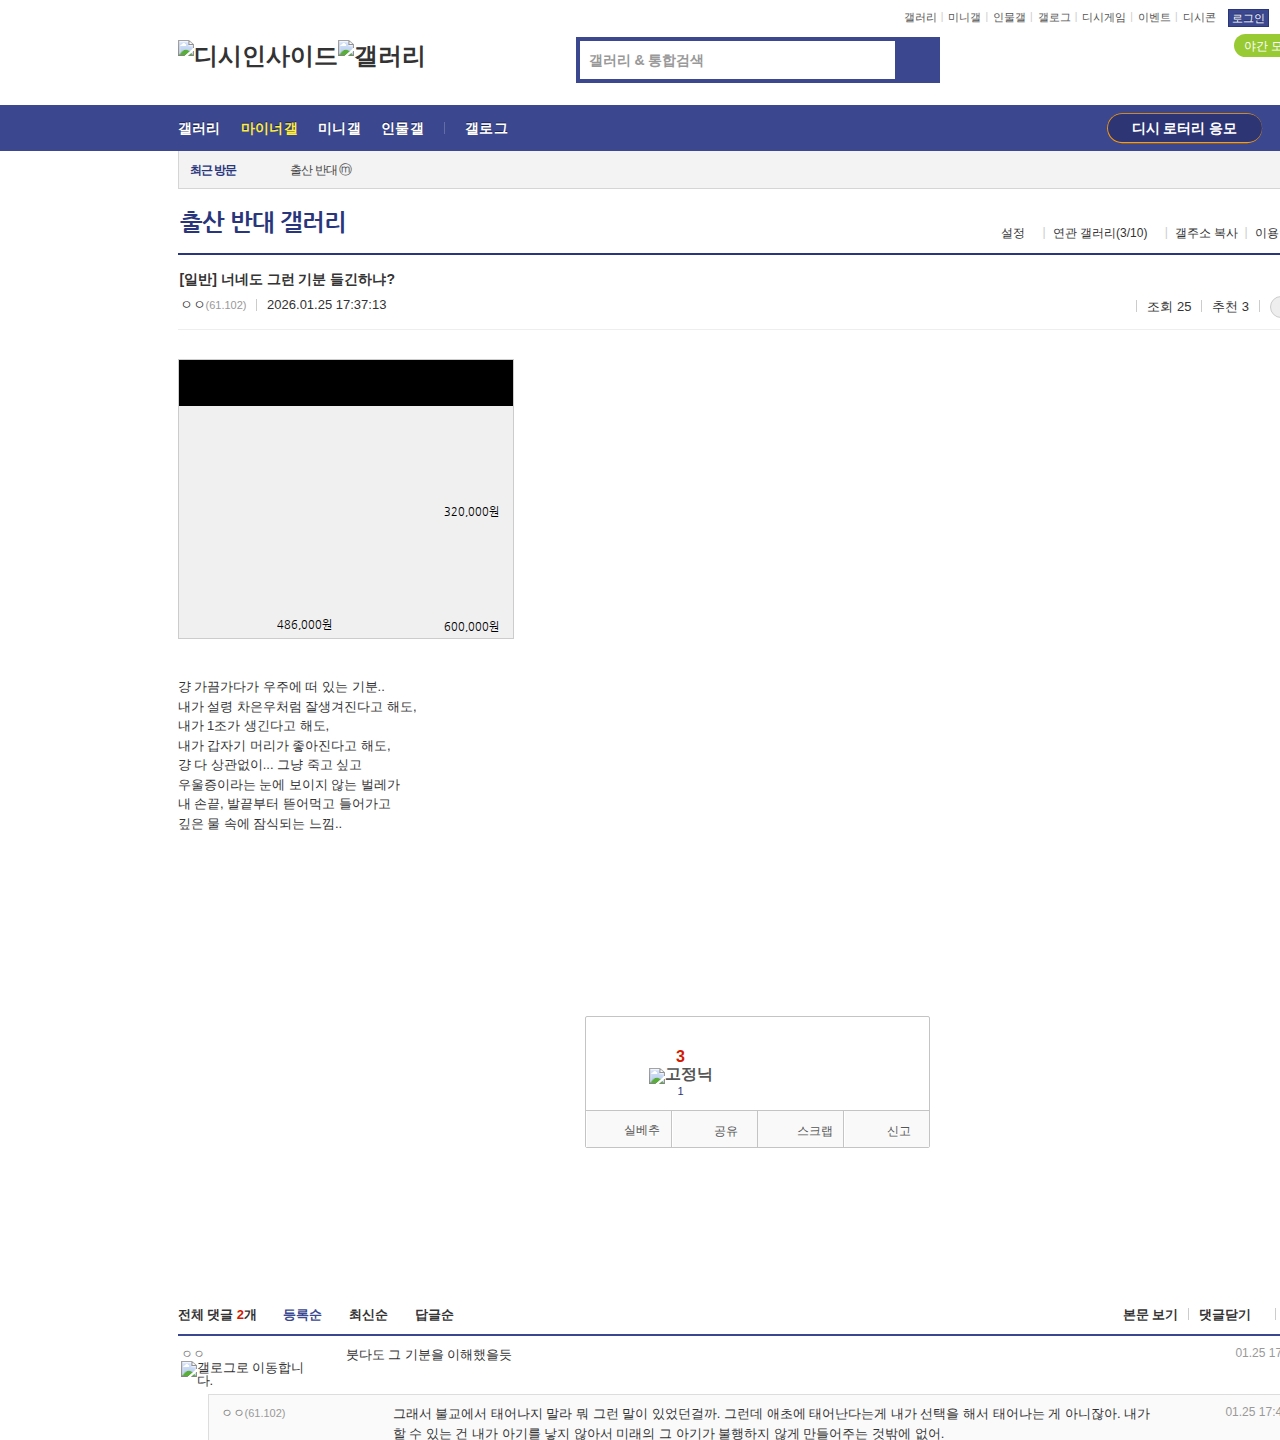Click the 디시 로터리 응모 button
This screenshot has height=1440, width=1280.
[x=1184, y=128]
